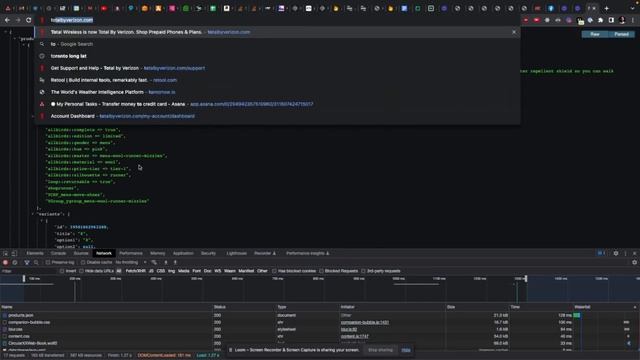Switch JSON view to Raw
640x360 pixels.
pyautogui.click(x=595, y=34)
